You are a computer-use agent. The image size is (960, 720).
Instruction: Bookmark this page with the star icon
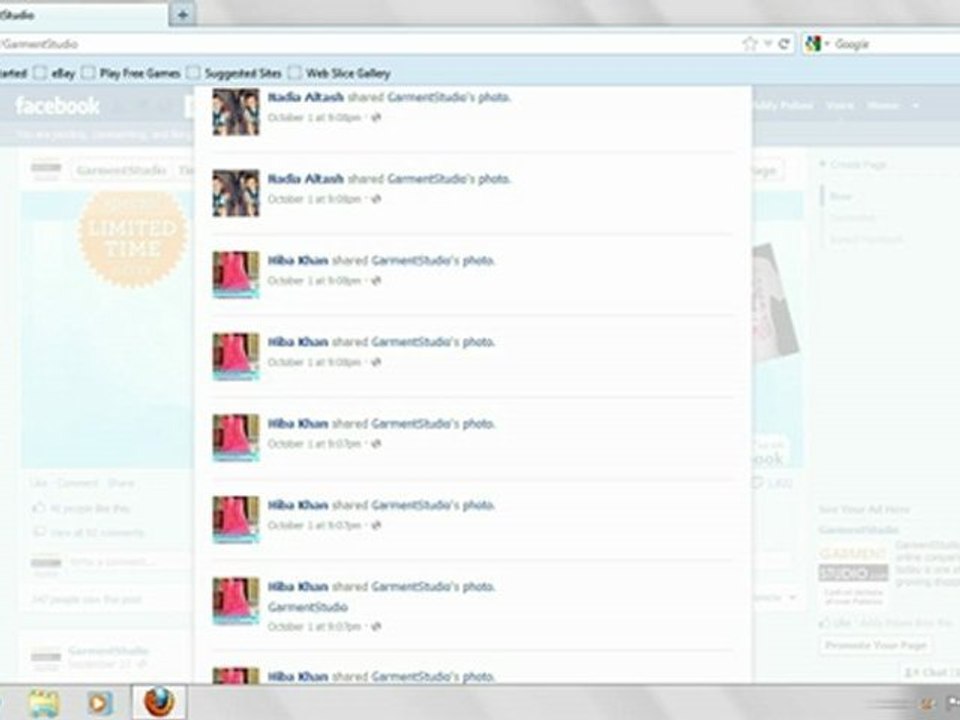[x=750, y=43]
